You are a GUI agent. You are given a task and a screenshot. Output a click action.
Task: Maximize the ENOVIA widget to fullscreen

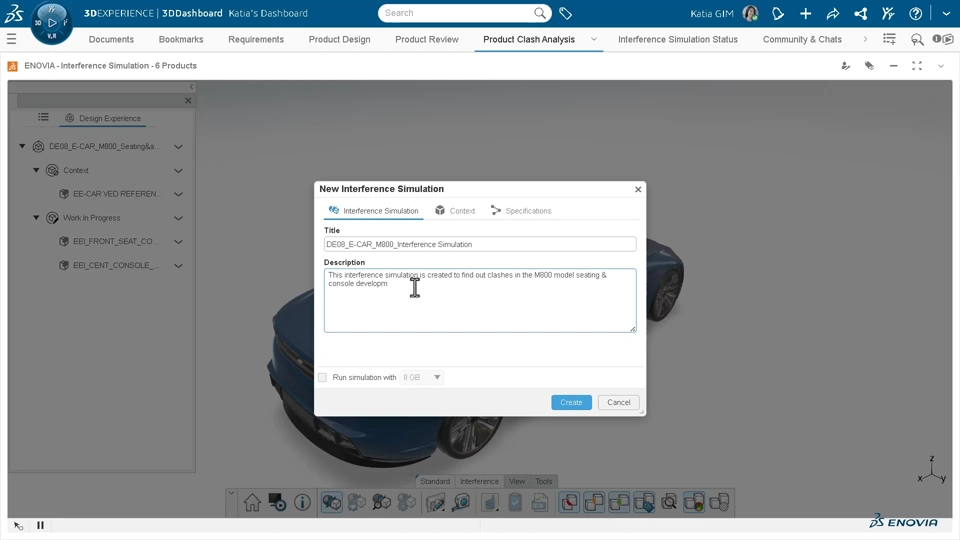917,66
